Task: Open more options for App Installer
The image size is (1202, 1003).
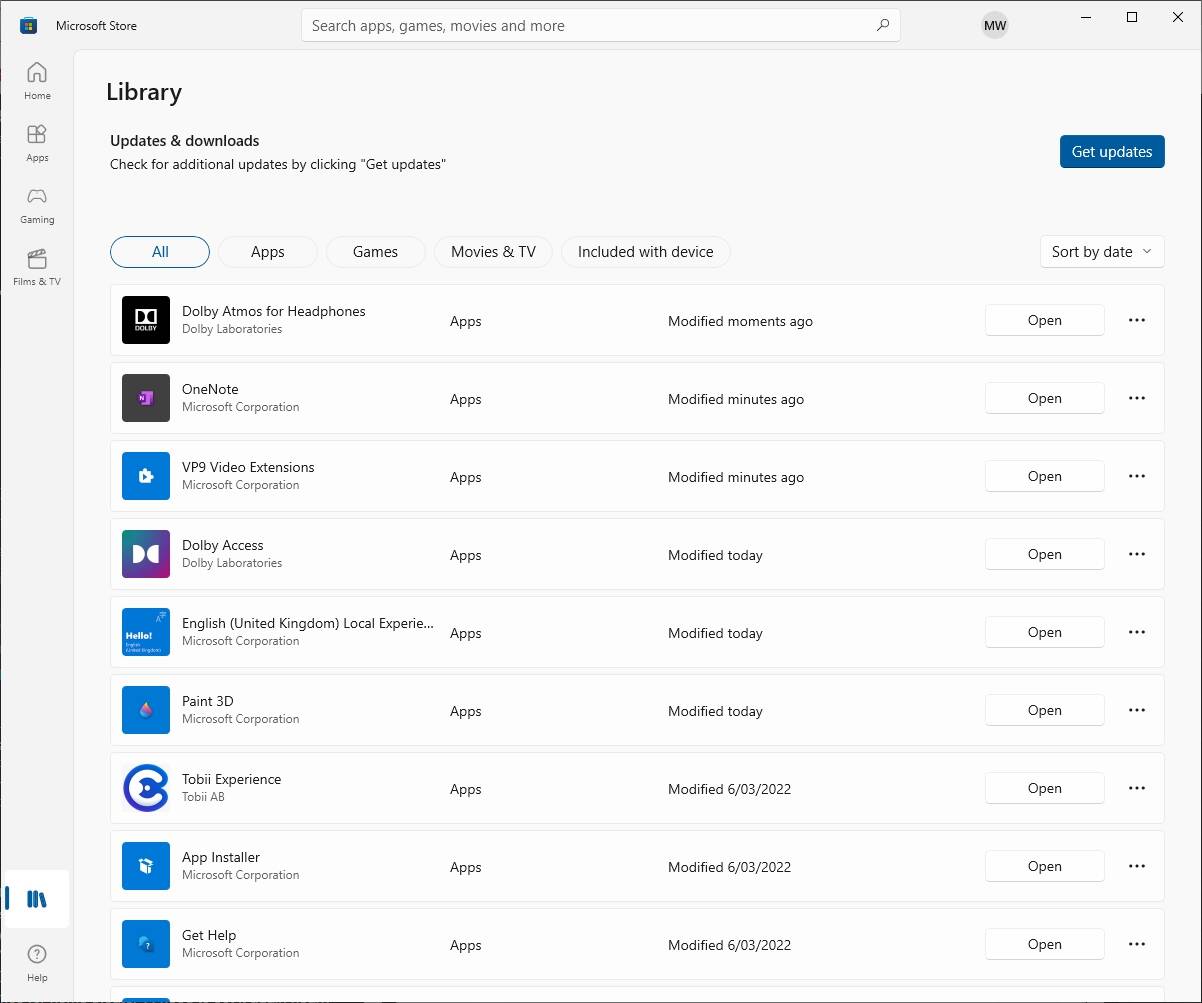Action: (x=1137, y=866)
